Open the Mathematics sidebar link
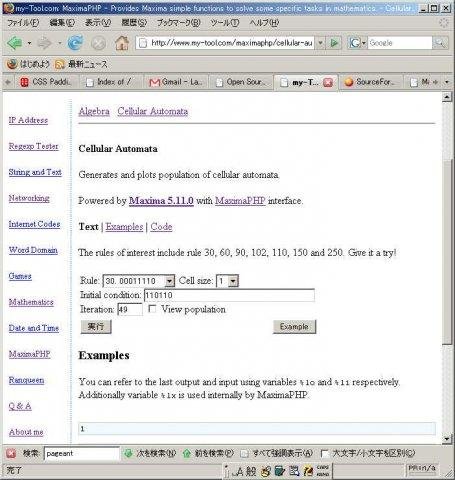The width and height of the screenshot is (455, 480). [x=31, y=302]
